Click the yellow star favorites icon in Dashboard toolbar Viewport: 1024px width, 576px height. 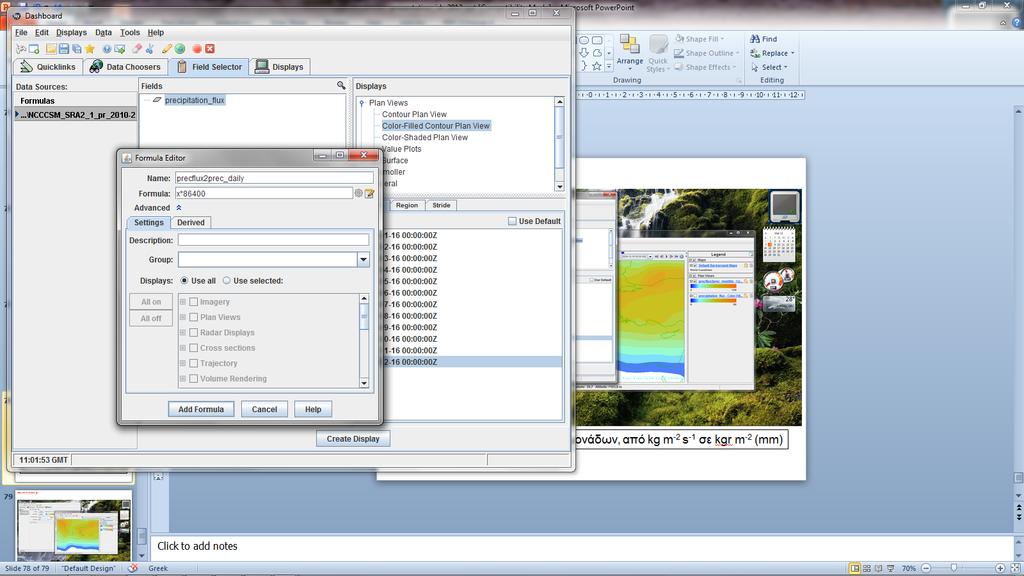pos(90,49)
